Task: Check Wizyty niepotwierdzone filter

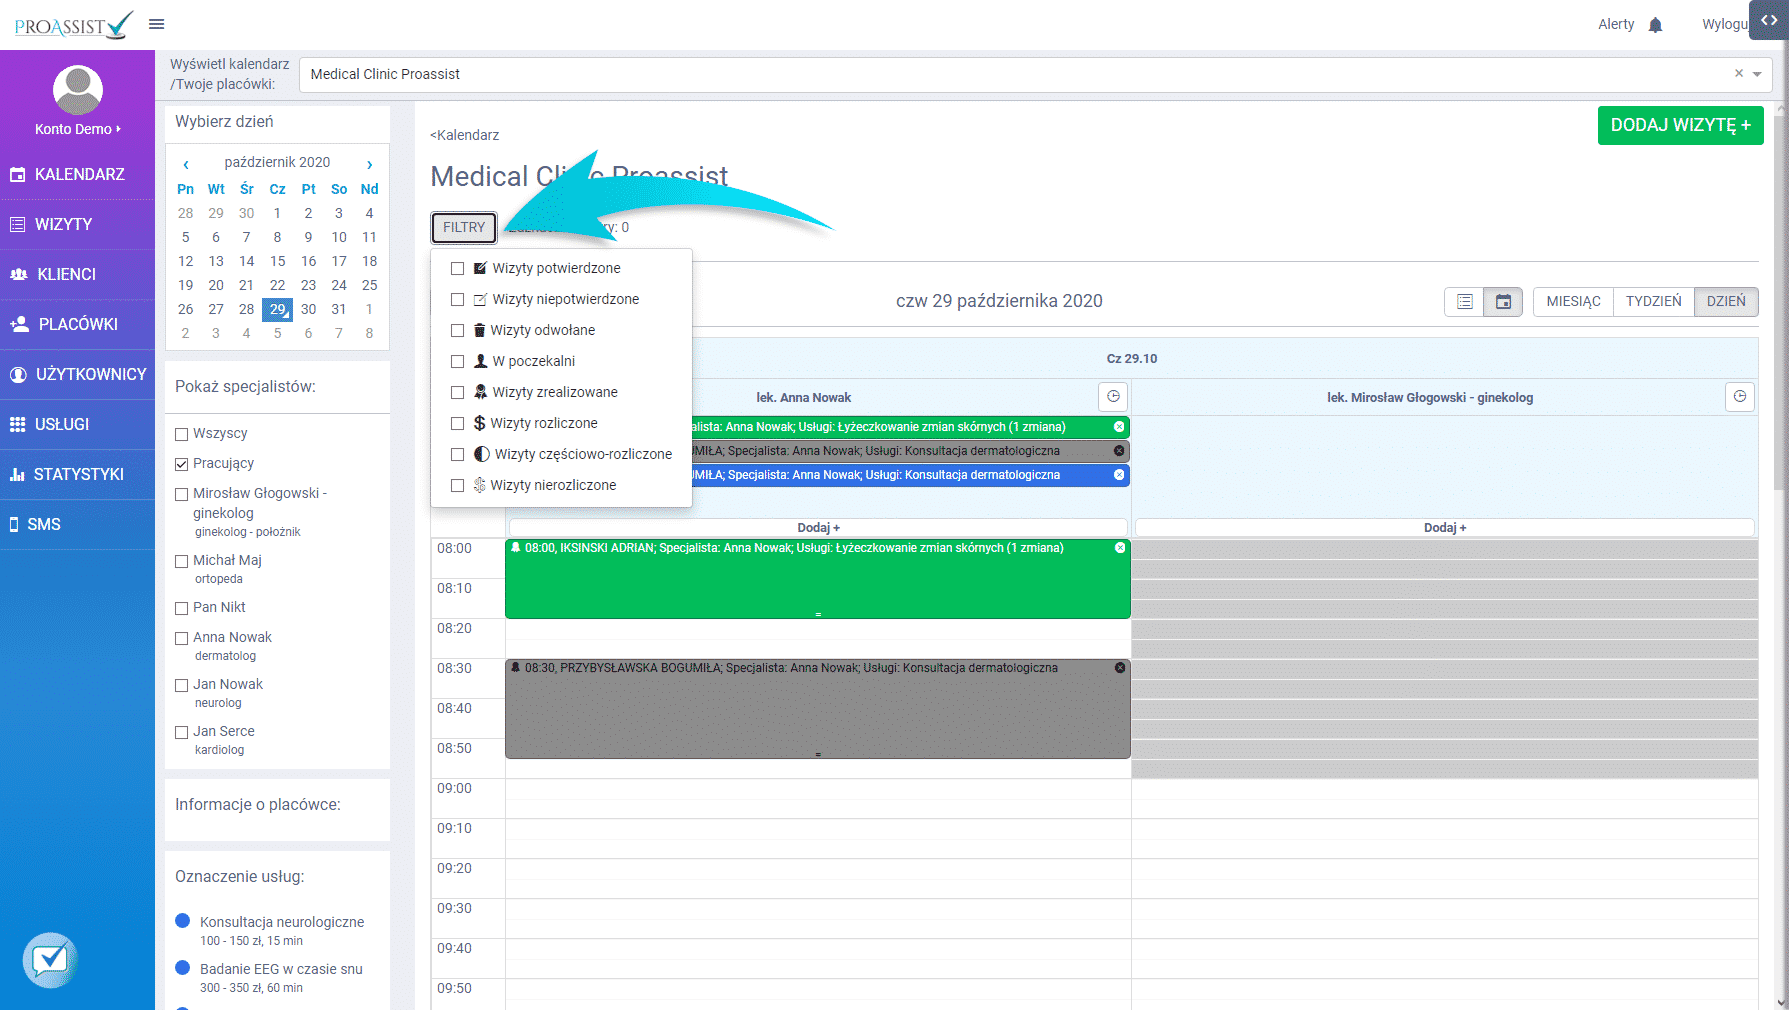Action: click(457, 299)
